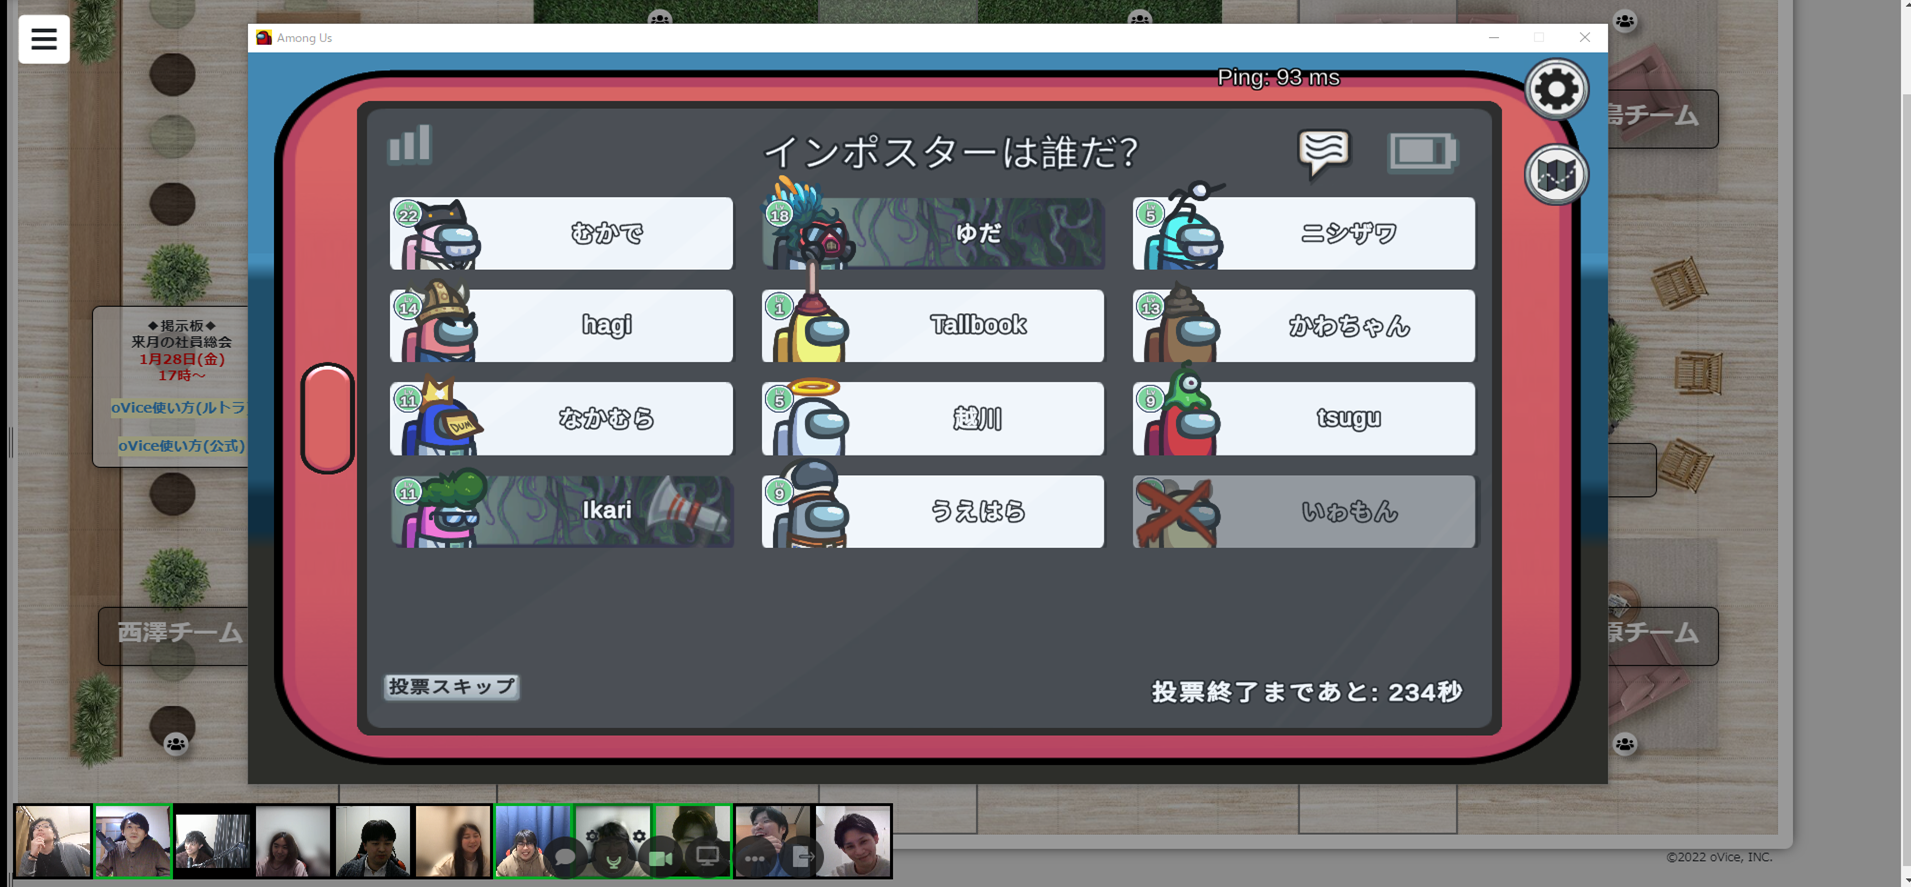Open the hamburger menu at top left

pos(44,39)
